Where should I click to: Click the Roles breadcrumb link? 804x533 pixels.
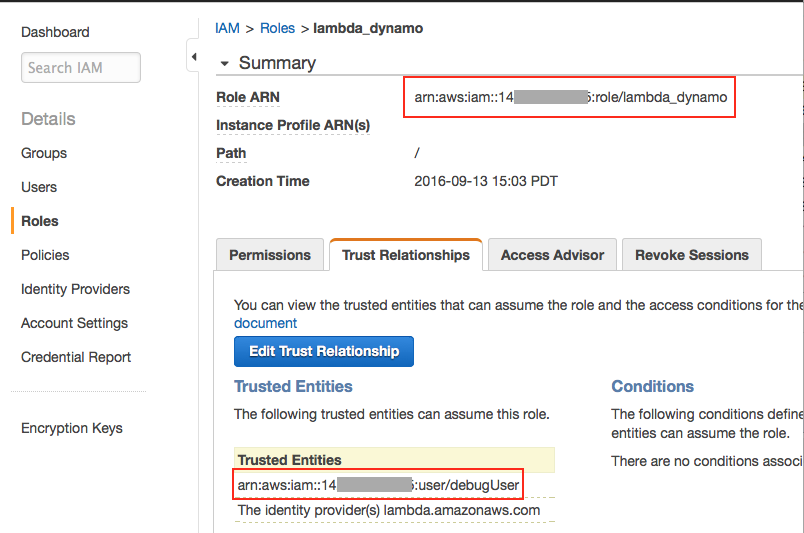pyautogui.click(x=277, y=28)
